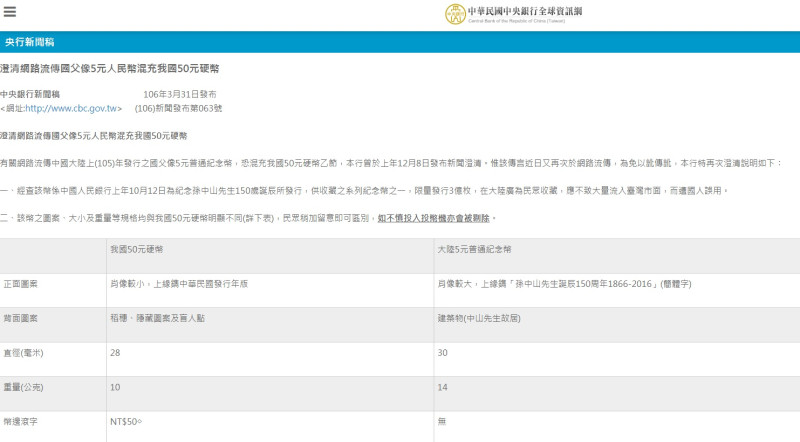800x442 pixels.
Task: Click the paragraph beginning 一、經查該幣係
Action: click(x=364, y=190)
